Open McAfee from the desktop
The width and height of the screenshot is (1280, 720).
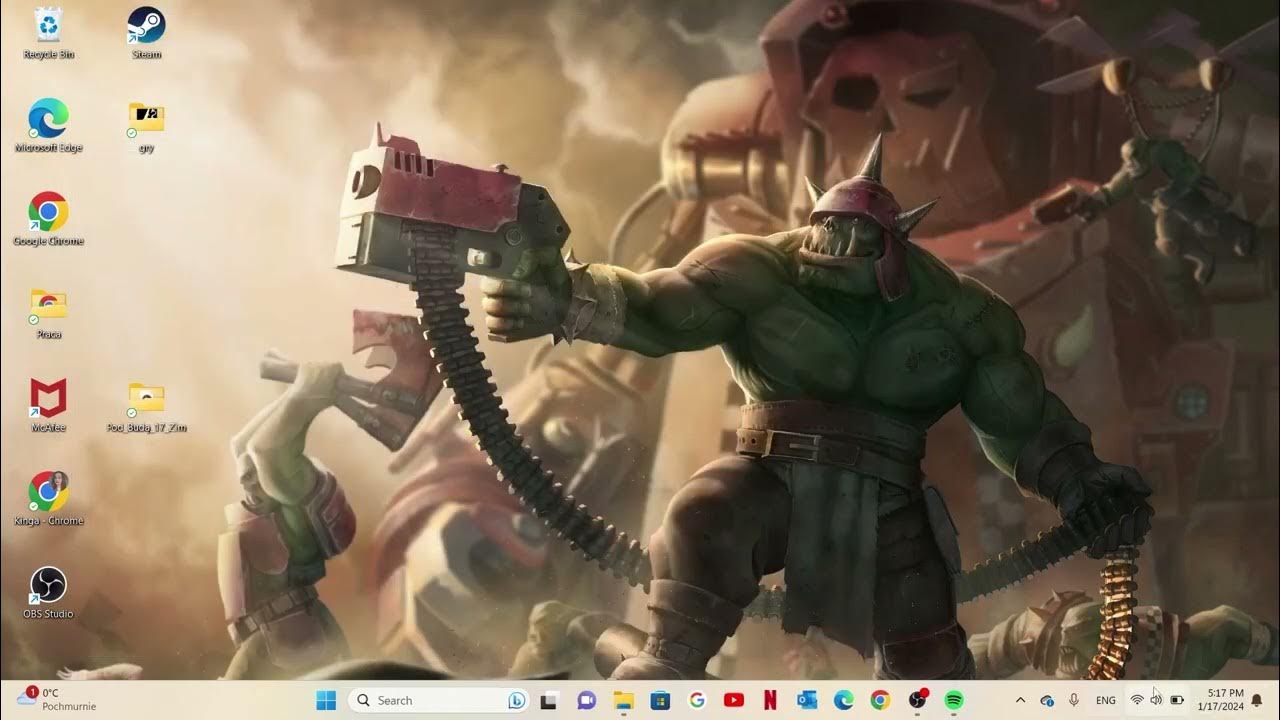[x=48, y=398]
